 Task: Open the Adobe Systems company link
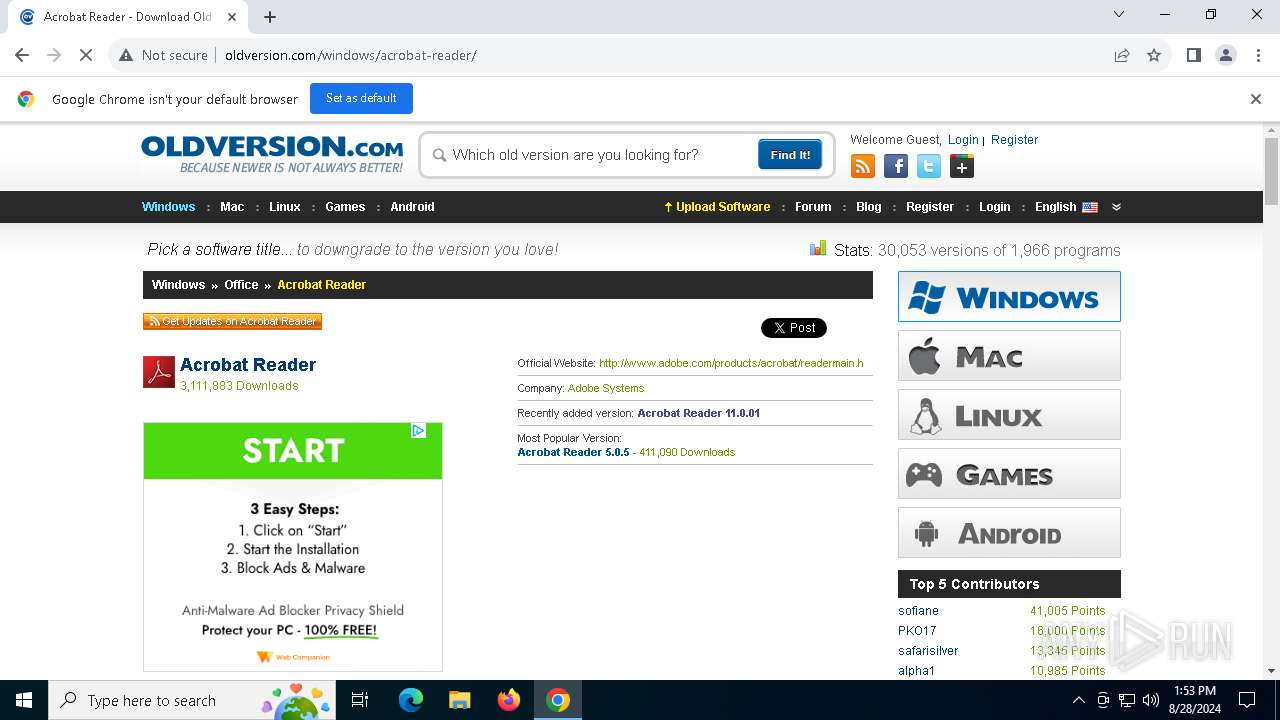[606, 388]
